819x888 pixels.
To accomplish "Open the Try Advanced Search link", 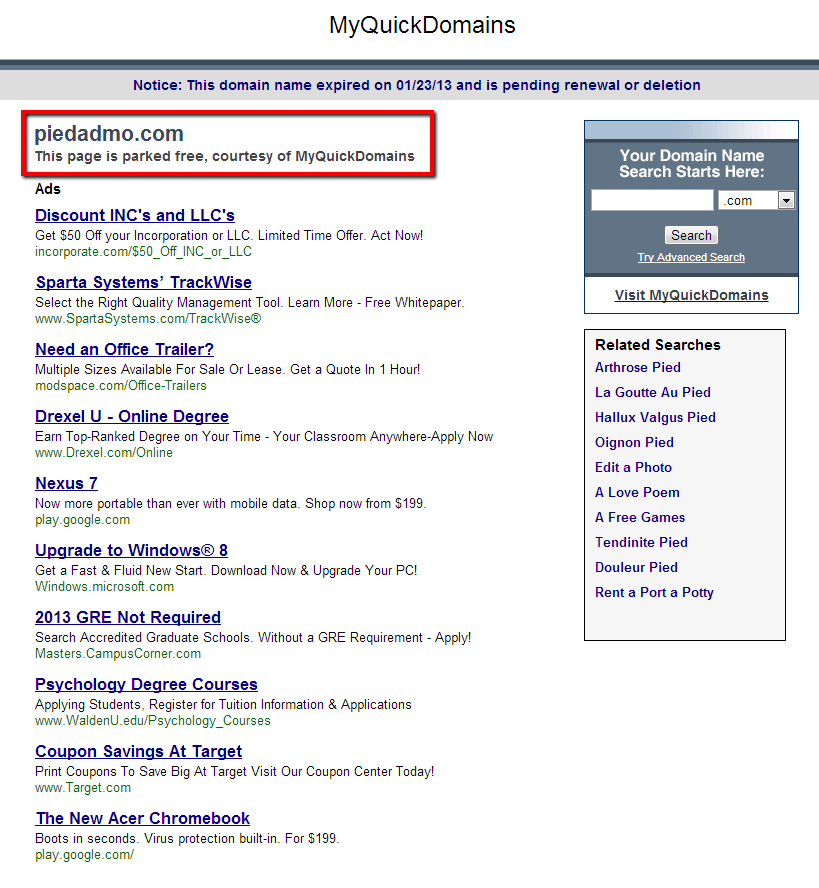I will pos(691,257).
